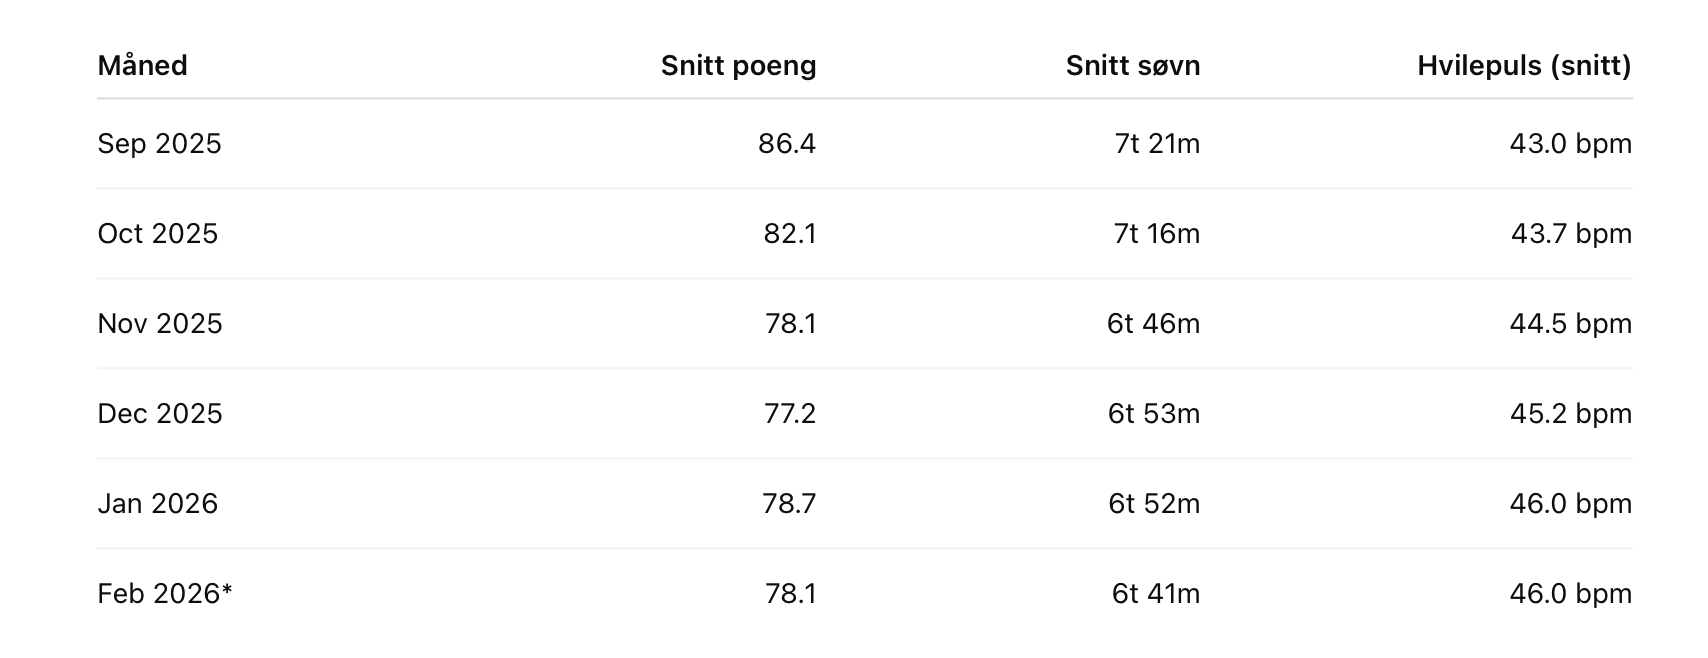1708x658 pixels.
Task: Select the Jan 2026 month cell
Action: [x=157, y=504]
